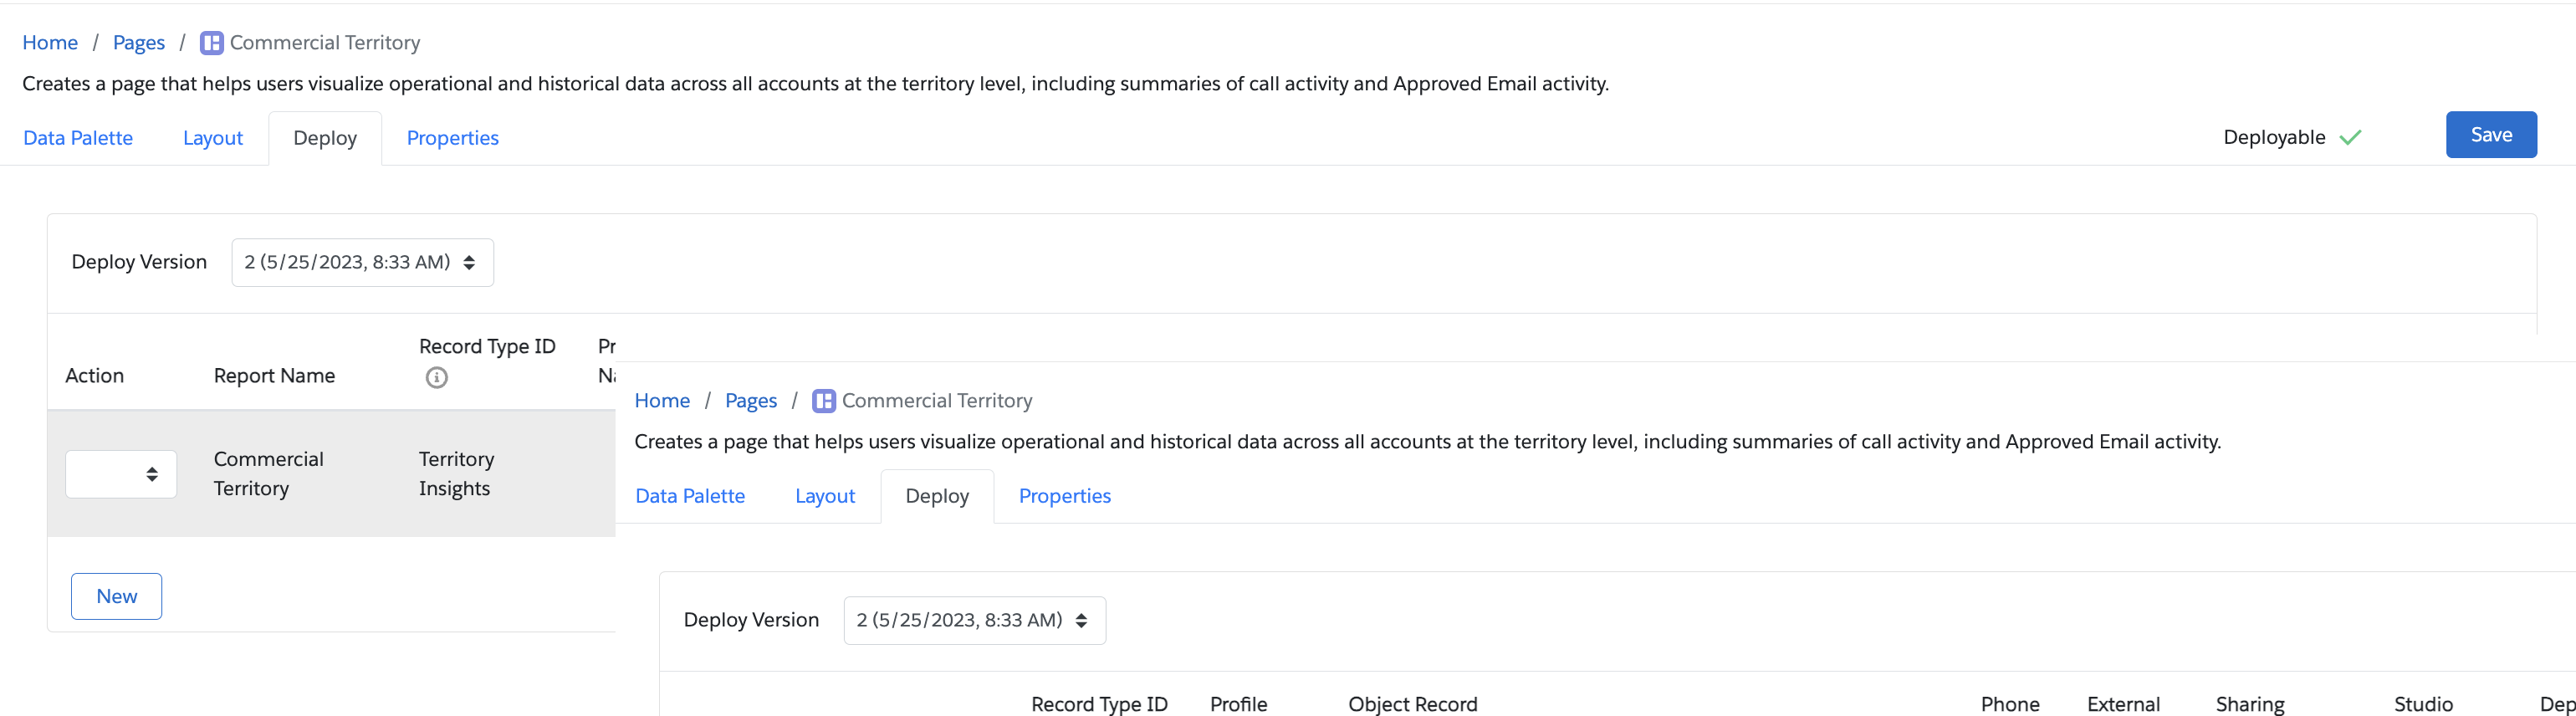Open Pages link in the lower breadcrumb
2576x716 pixels.
pyautogui.click(x=751, y=401)
